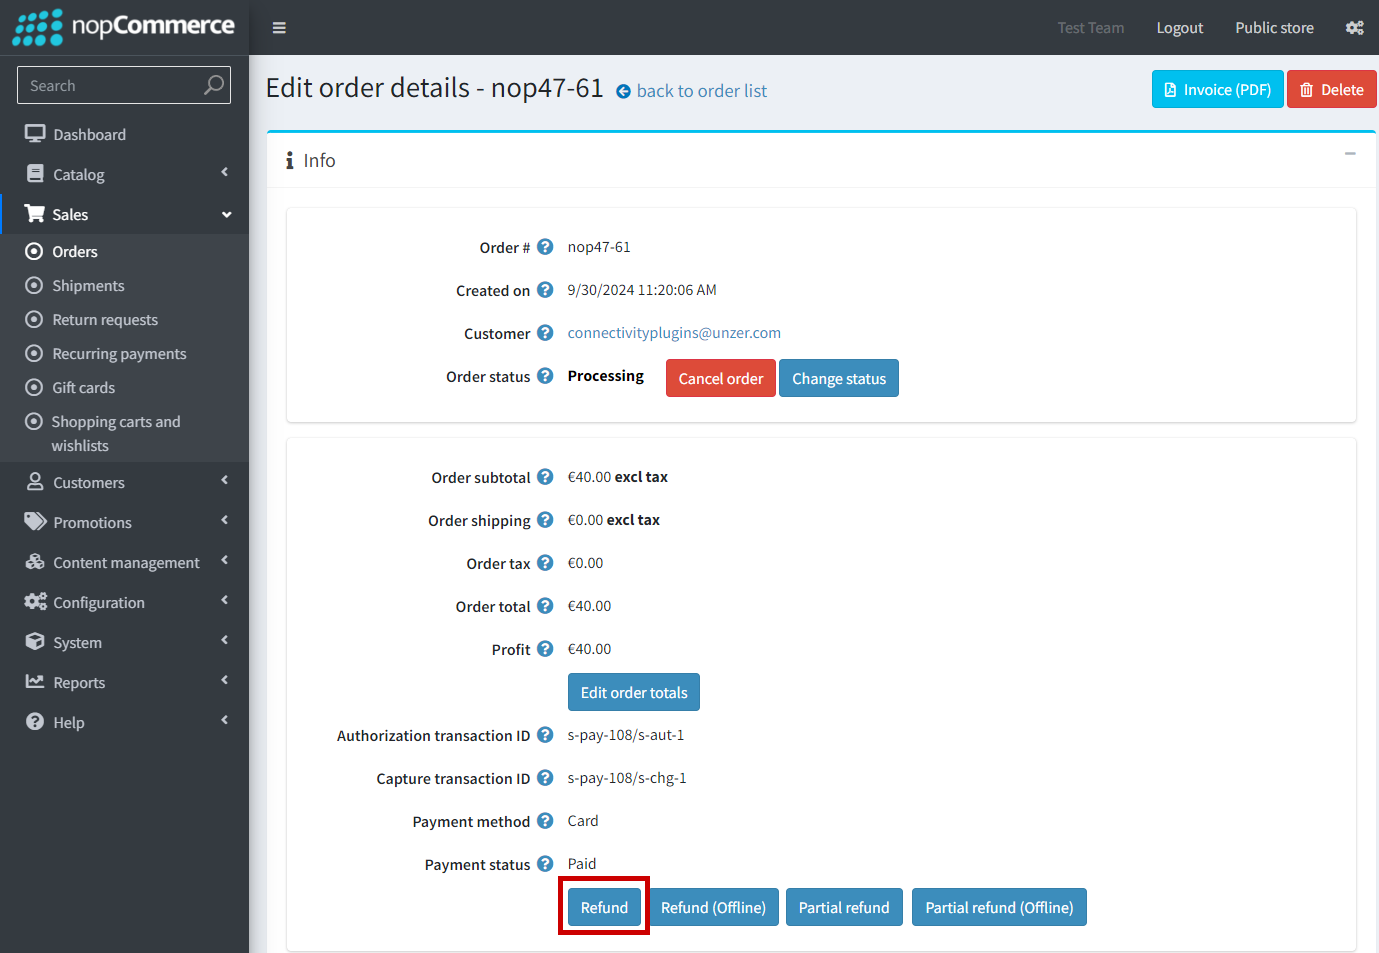Click the help tooltip icon beside Order tax

[545, 563]
